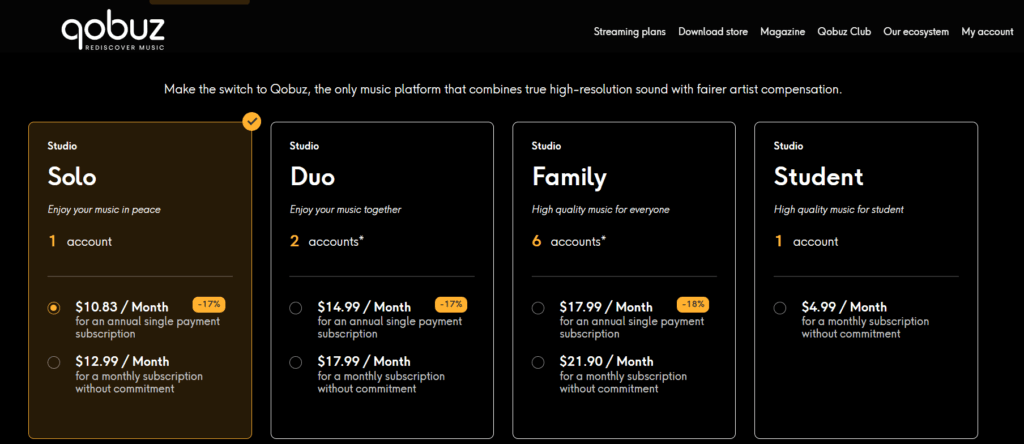The image size is (1024, 444).
Task: Click the Qobuz logo
Action: (112, 31)
